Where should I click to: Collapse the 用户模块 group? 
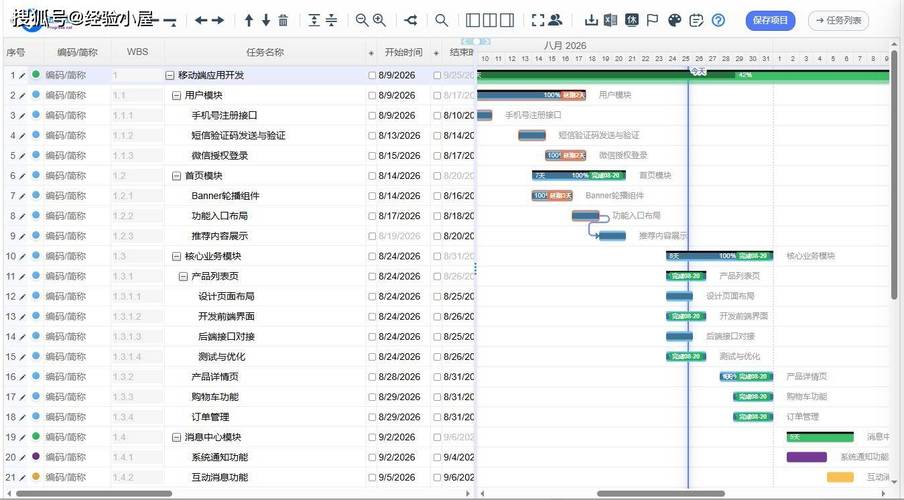click(176, 95)
